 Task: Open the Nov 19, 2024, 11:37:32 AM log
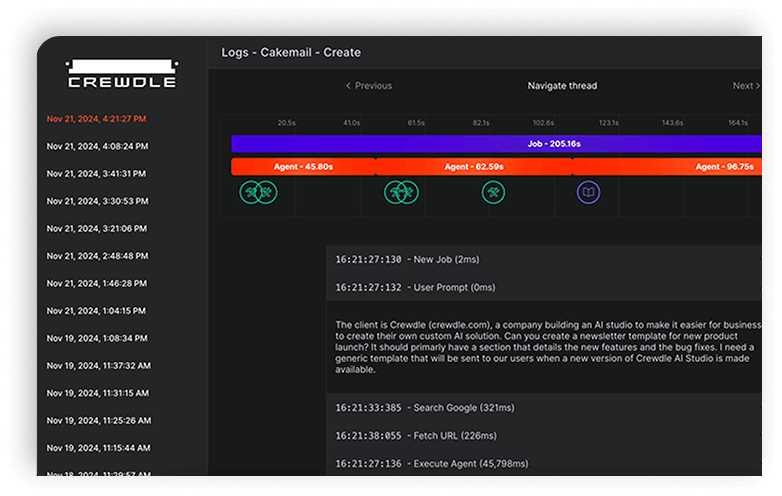tap(98, 366)
